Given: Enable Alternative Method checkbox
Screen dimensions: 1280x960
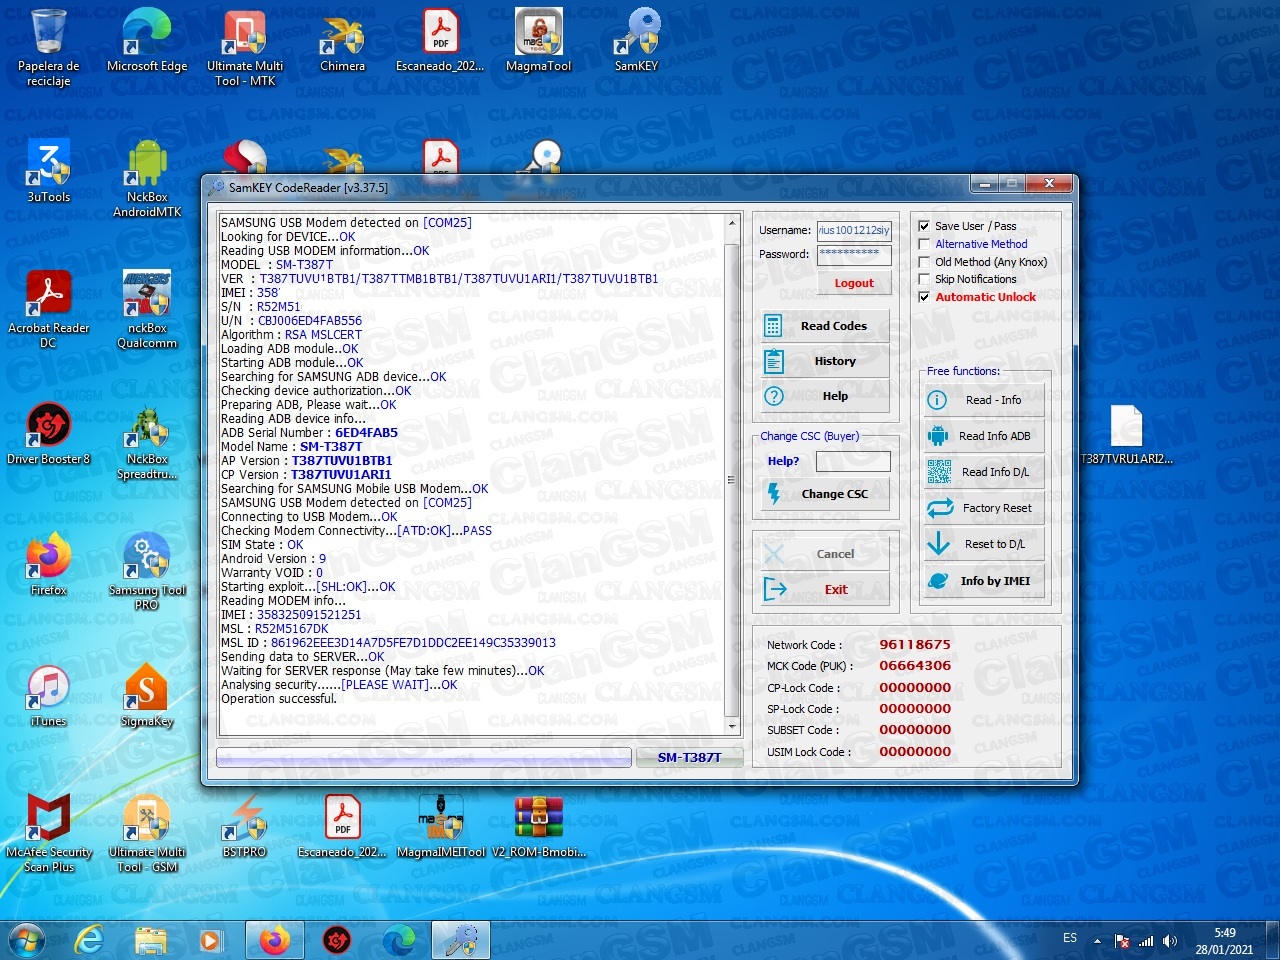Looking at the screenshot, I should click(x=924, y=244).
